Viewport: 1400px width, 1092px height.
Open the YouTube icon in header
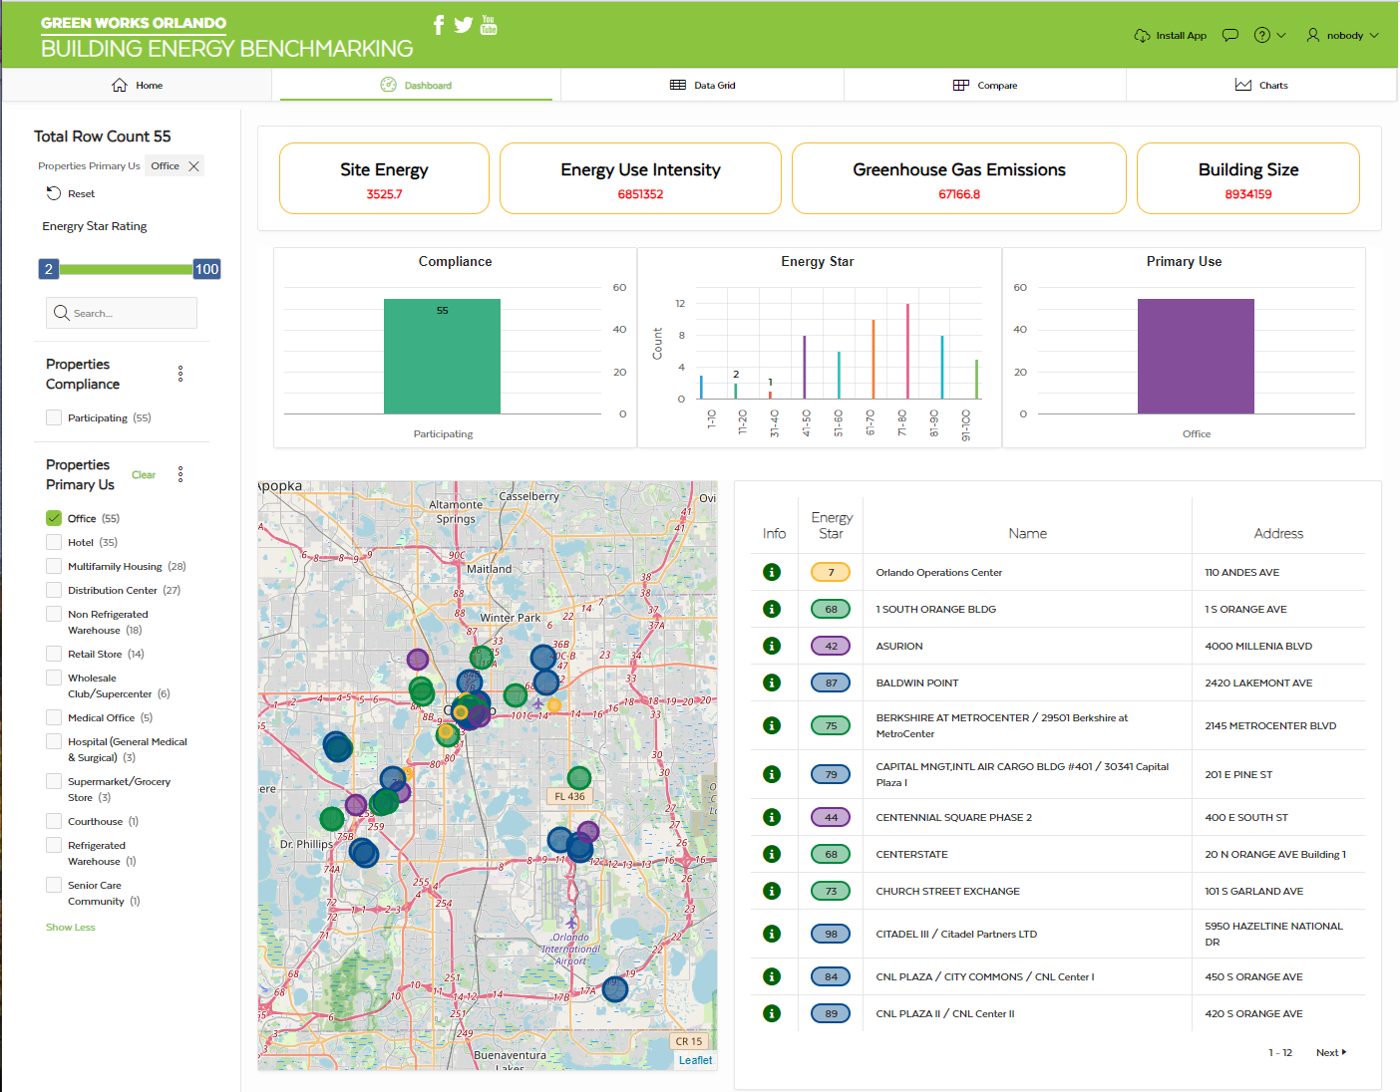click(489, 25)
